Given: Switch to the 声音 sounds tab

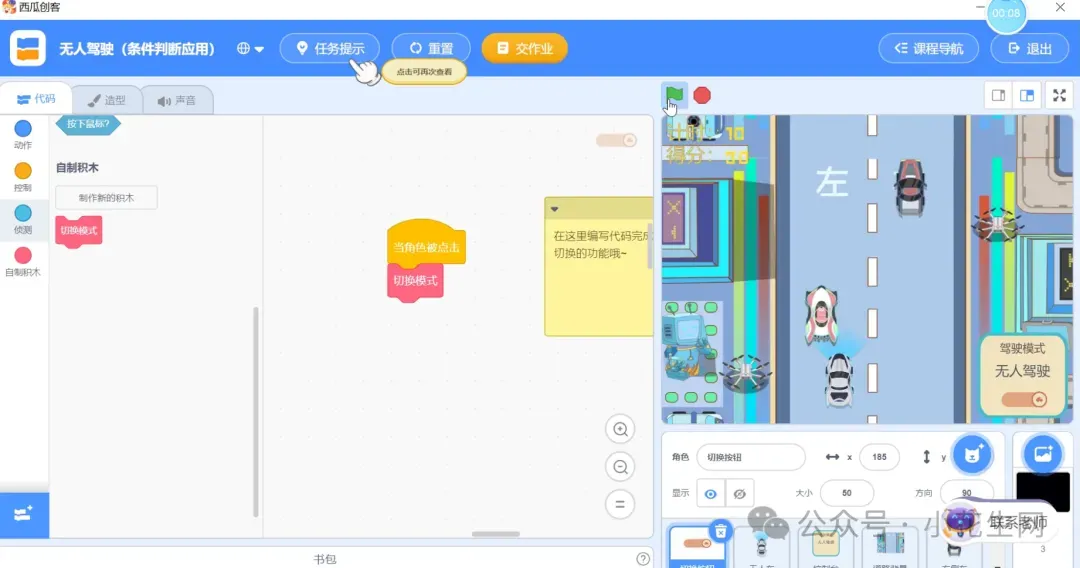Looking at the screenshot, I should [x=177, y=101].
